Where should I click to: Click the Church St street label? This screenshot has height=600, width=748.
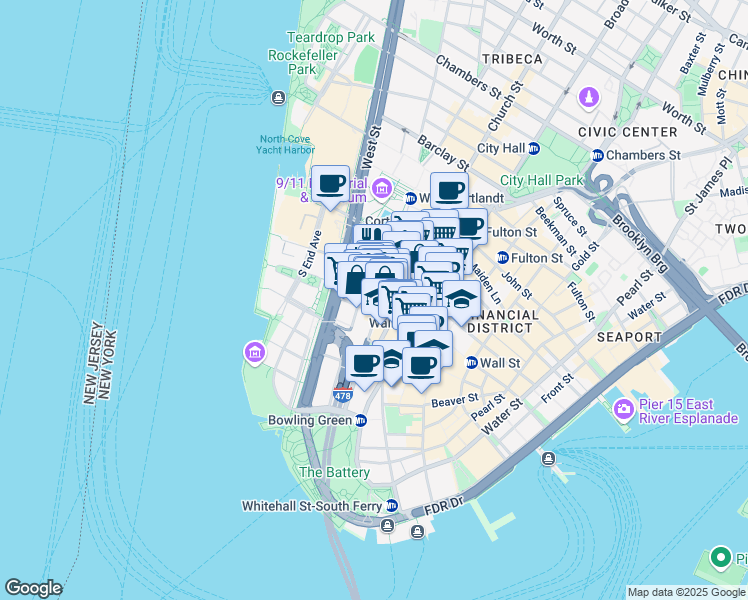tap(506, 106)
